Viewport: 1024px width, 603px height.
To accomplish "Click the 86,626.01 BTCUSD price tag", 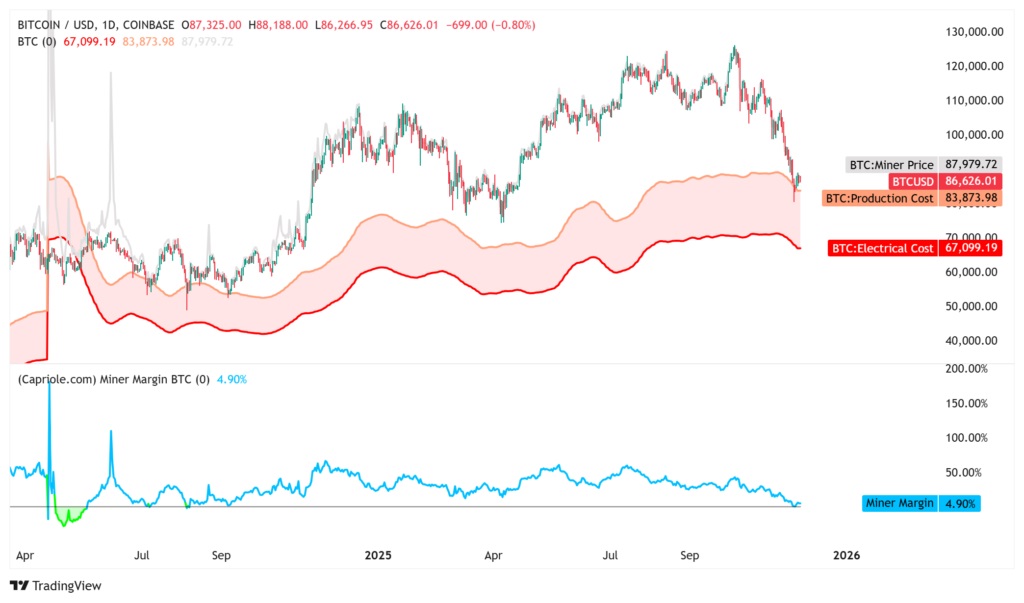I will (971, 182).
